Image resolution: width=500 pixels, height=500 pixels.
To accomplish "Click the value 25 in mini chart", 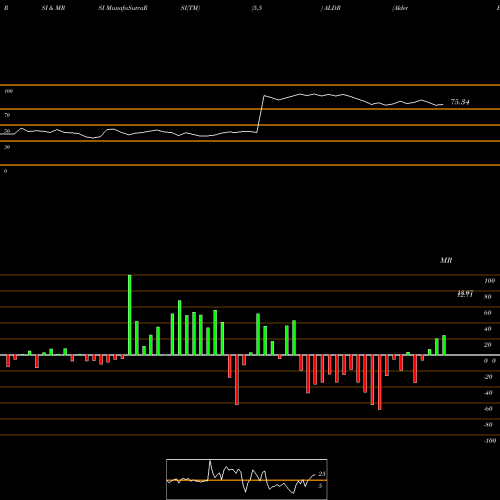I will 322,474.
